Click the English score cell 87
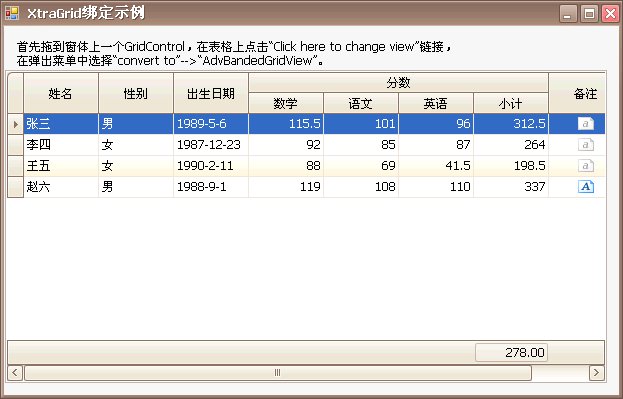The image size is (623, 399). (x=436, y=145)
